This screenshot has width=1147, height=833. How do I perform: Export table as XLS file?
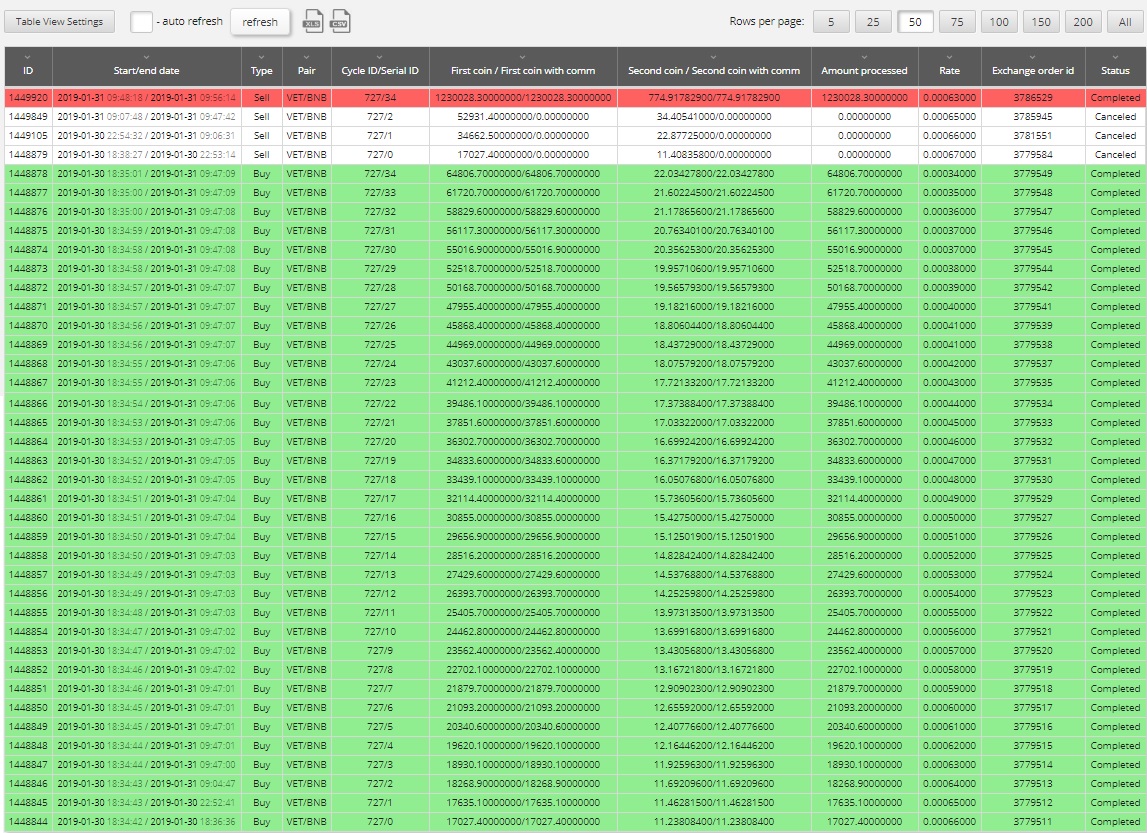313,21
